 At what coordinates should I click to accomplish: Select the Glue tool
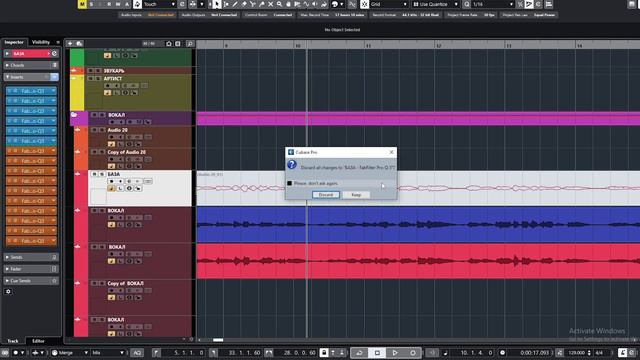262,4
